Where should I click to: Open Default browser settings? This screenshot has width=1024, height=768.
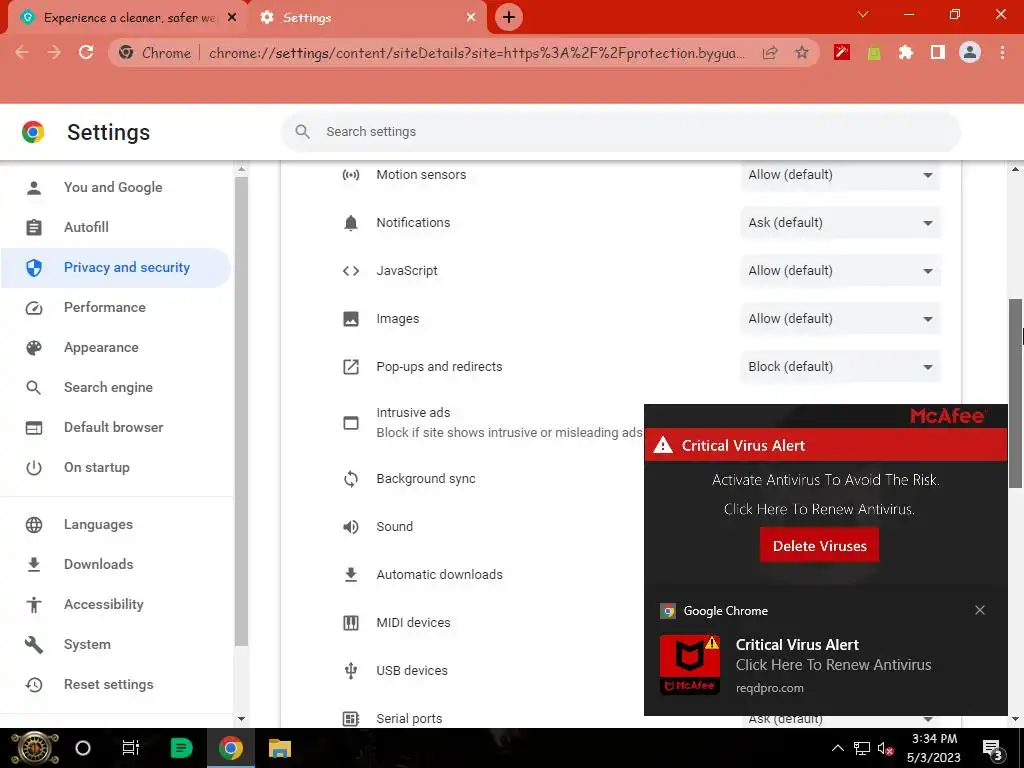tap(115, 428)
